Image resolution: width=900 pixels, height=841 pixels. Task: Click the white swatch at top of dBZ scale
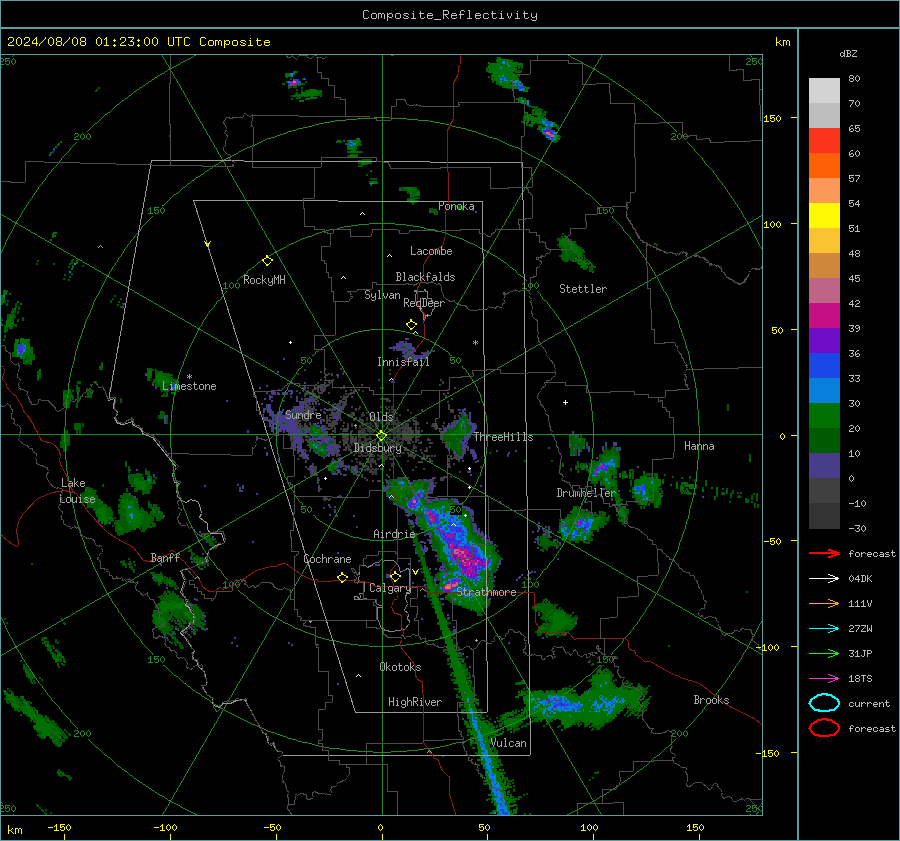tap(824, 91)
